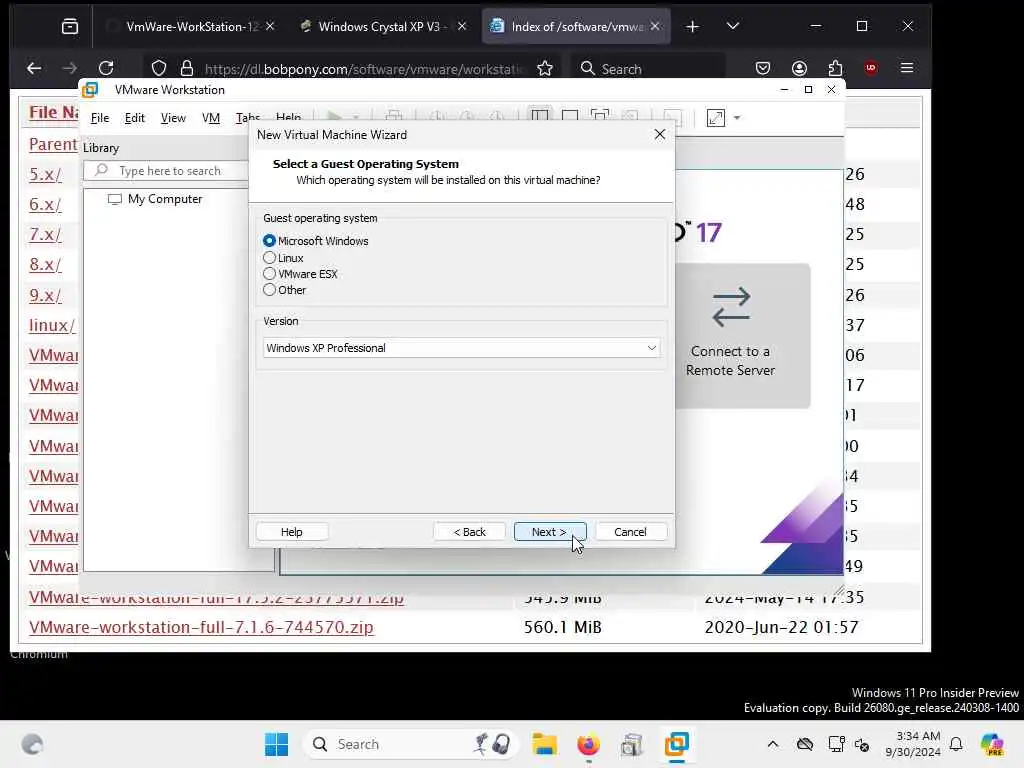The height and width of the screenshot is (768, 1024).
Task: Open the Firefox extensions puzzle icon
Action: (x=835, y=68)
